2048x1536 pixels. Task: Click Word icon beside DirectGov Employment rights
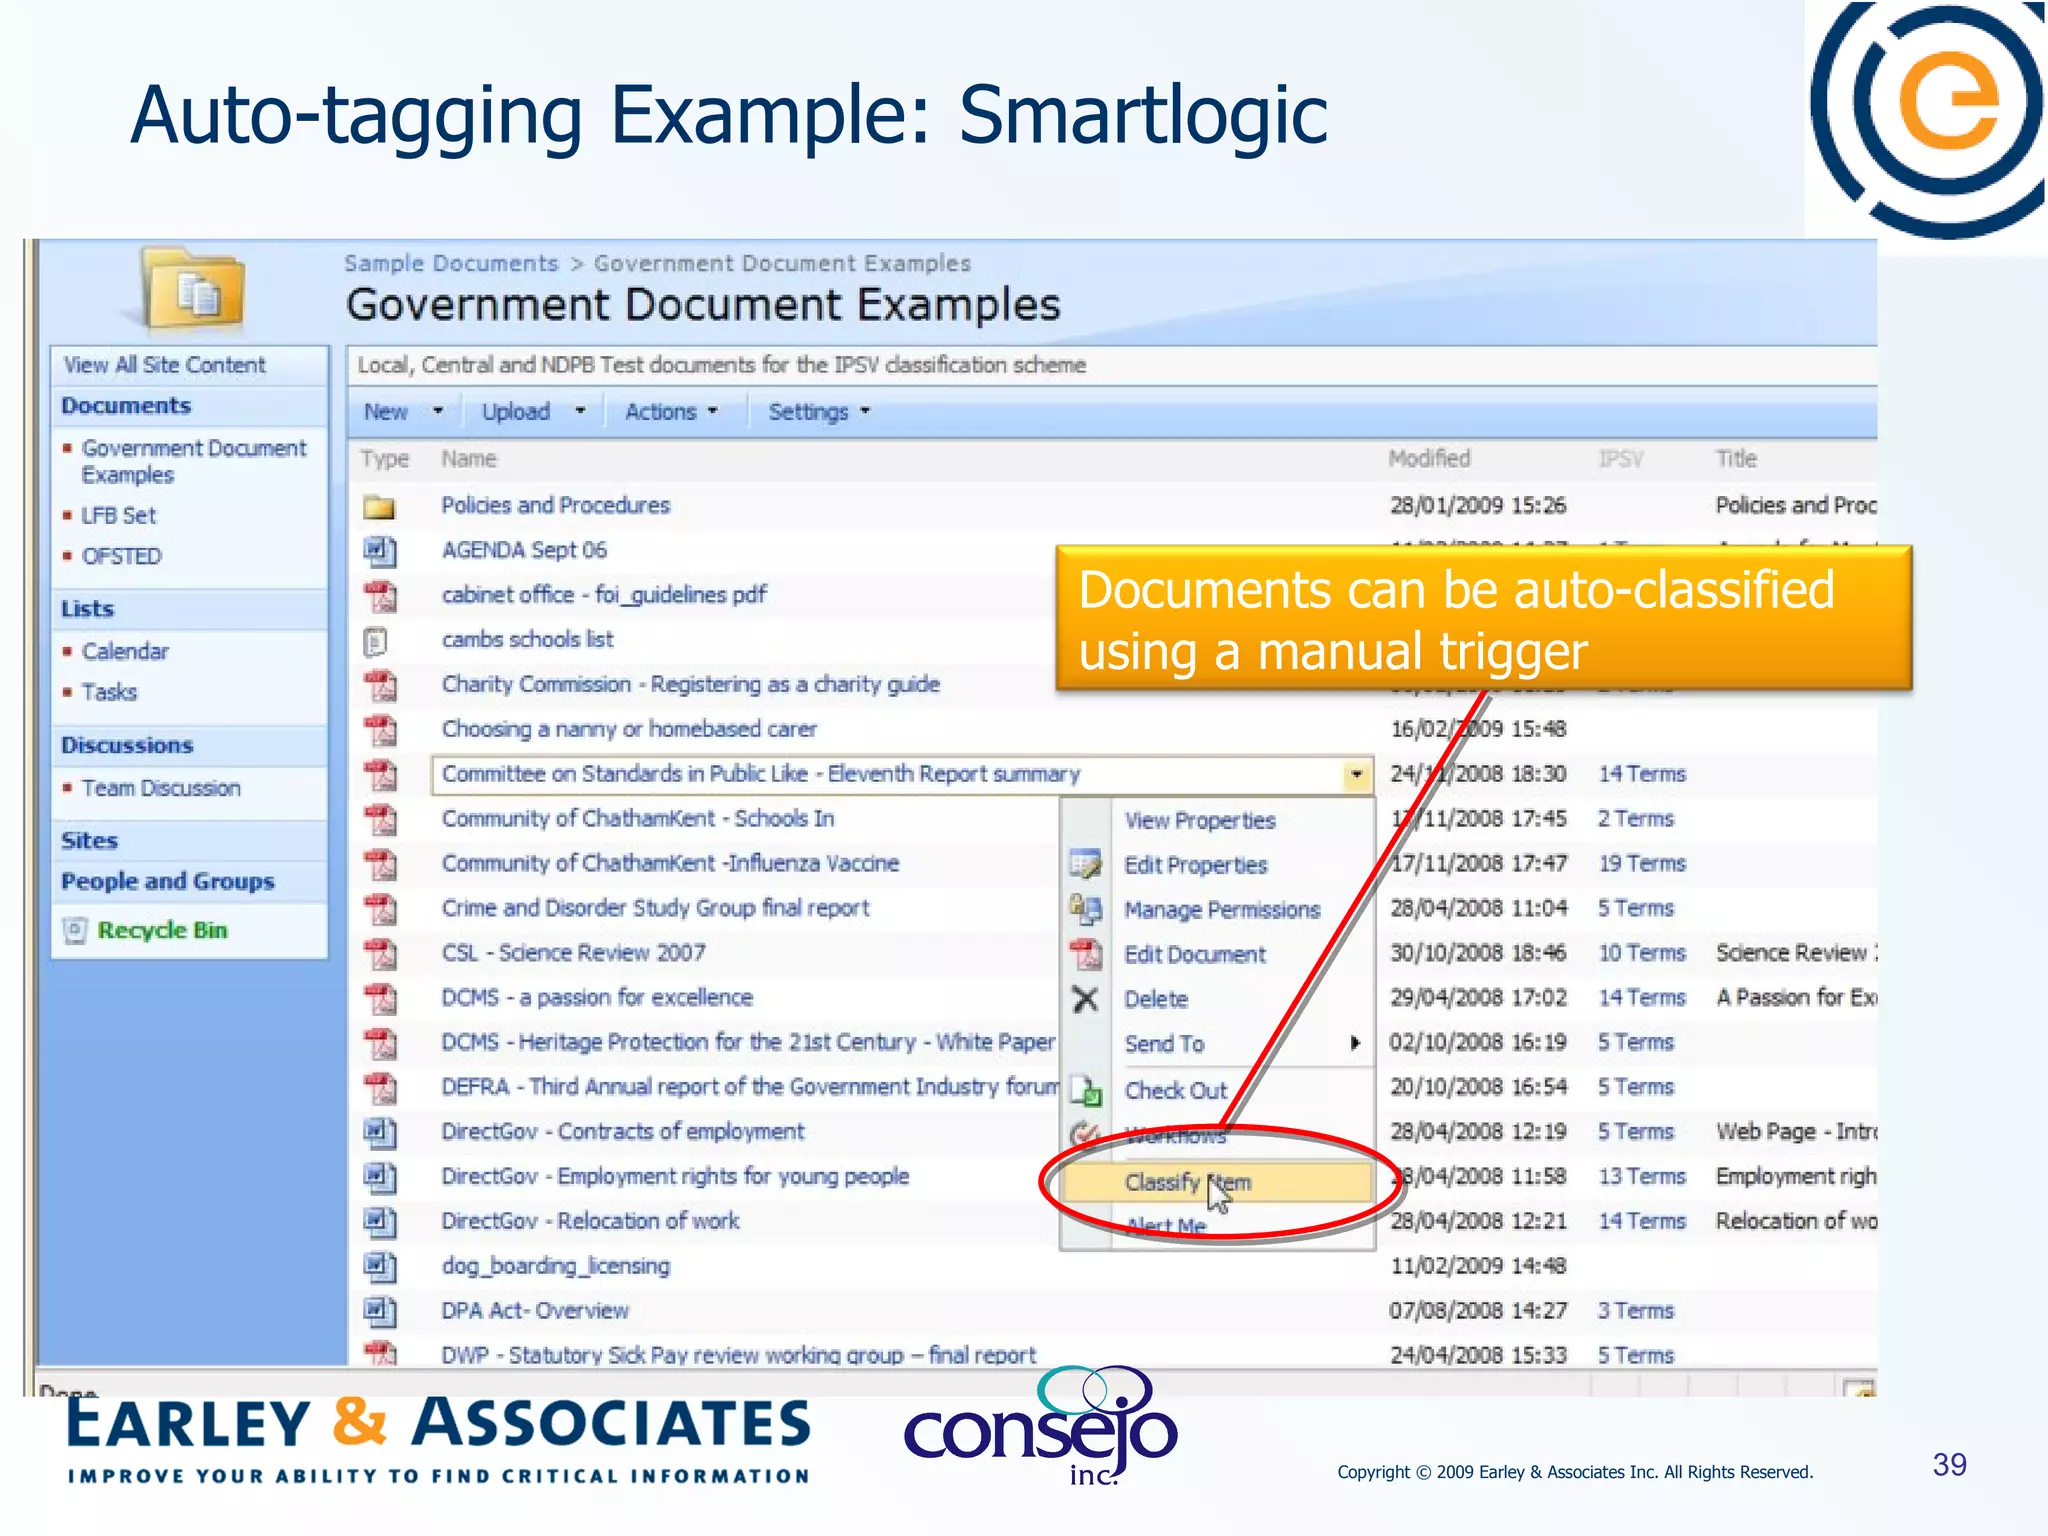(379, 1178)
